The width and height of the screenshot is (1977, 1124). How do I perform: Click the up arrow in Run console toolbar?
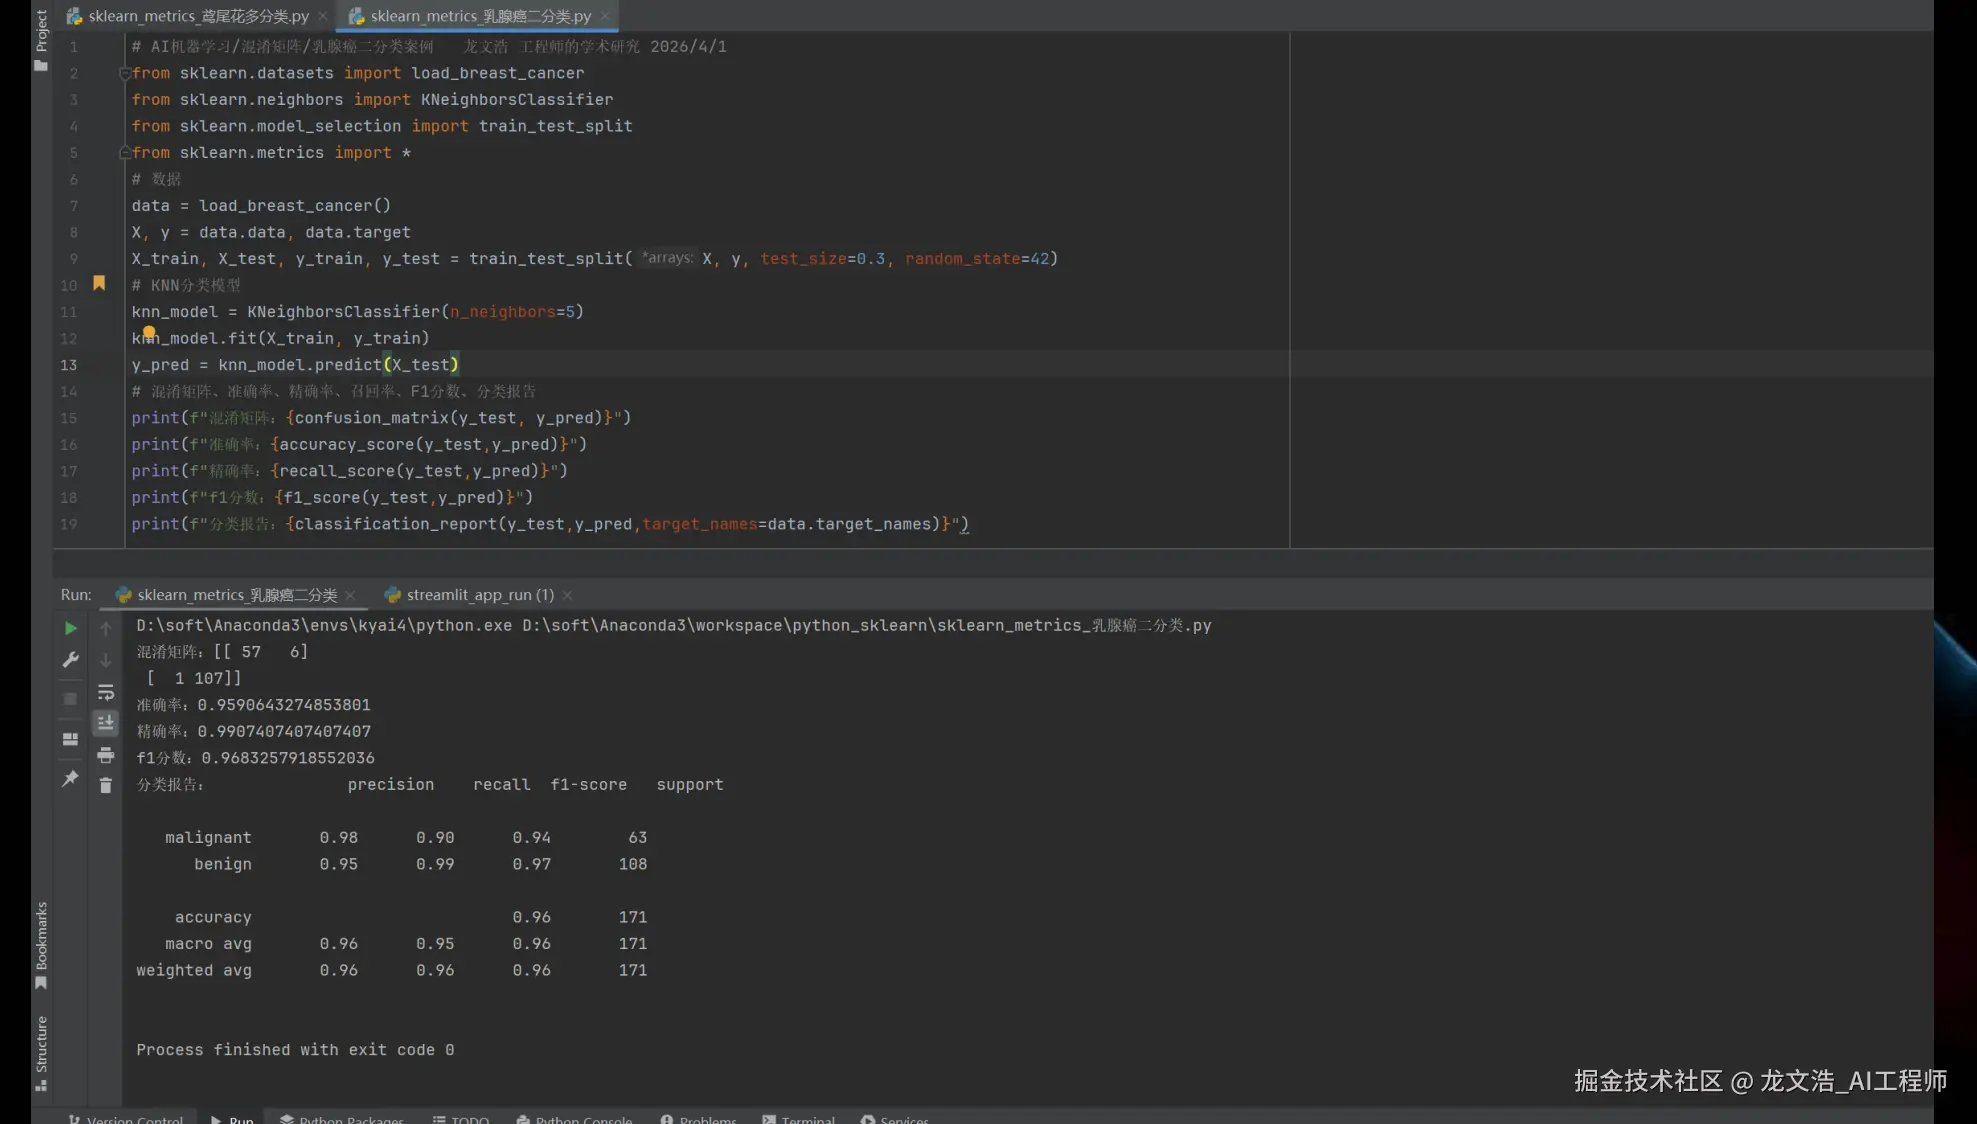pyautogui.click(x=105, y=628)
